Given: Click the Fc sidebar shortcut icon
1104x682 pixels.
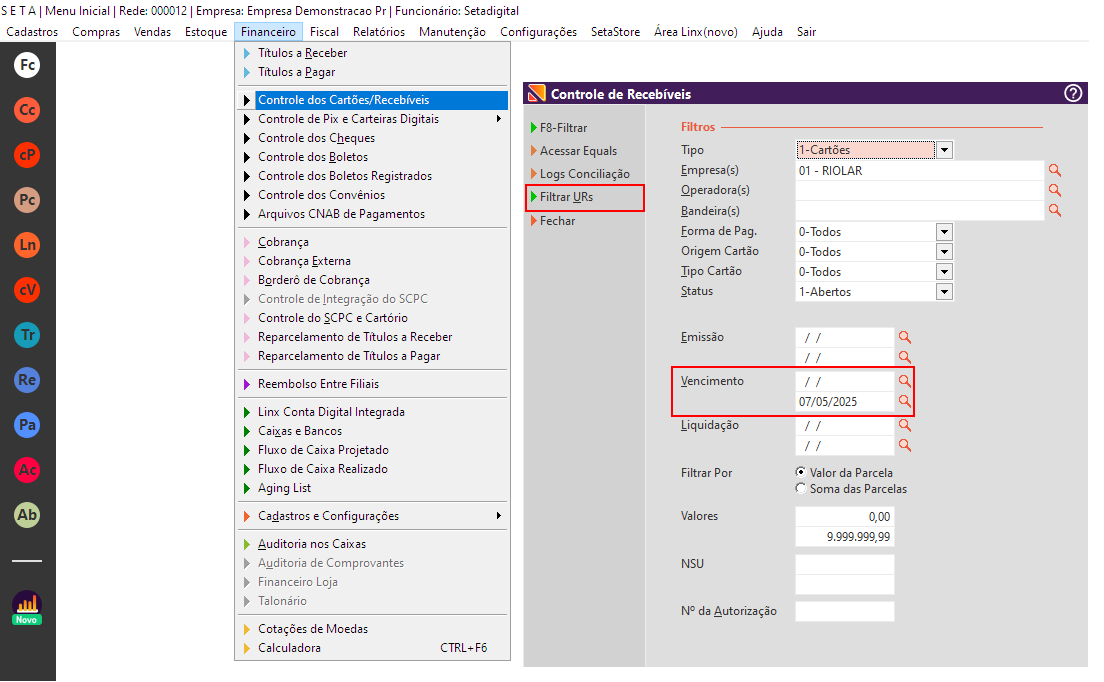Looking at the screenshot, I should coord(27,65).
